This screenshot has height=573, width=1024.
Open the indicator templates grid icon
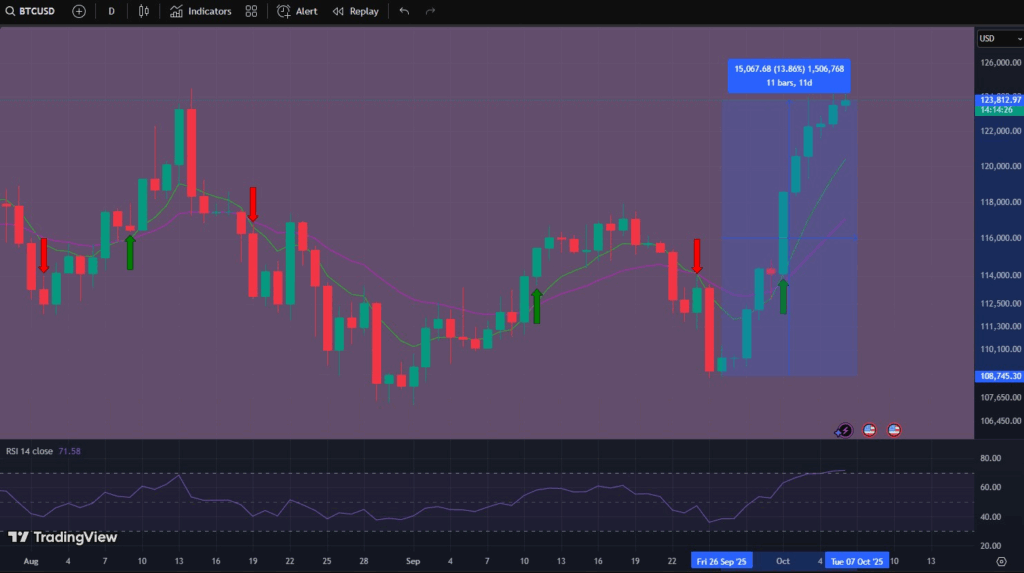coord(251,11)
